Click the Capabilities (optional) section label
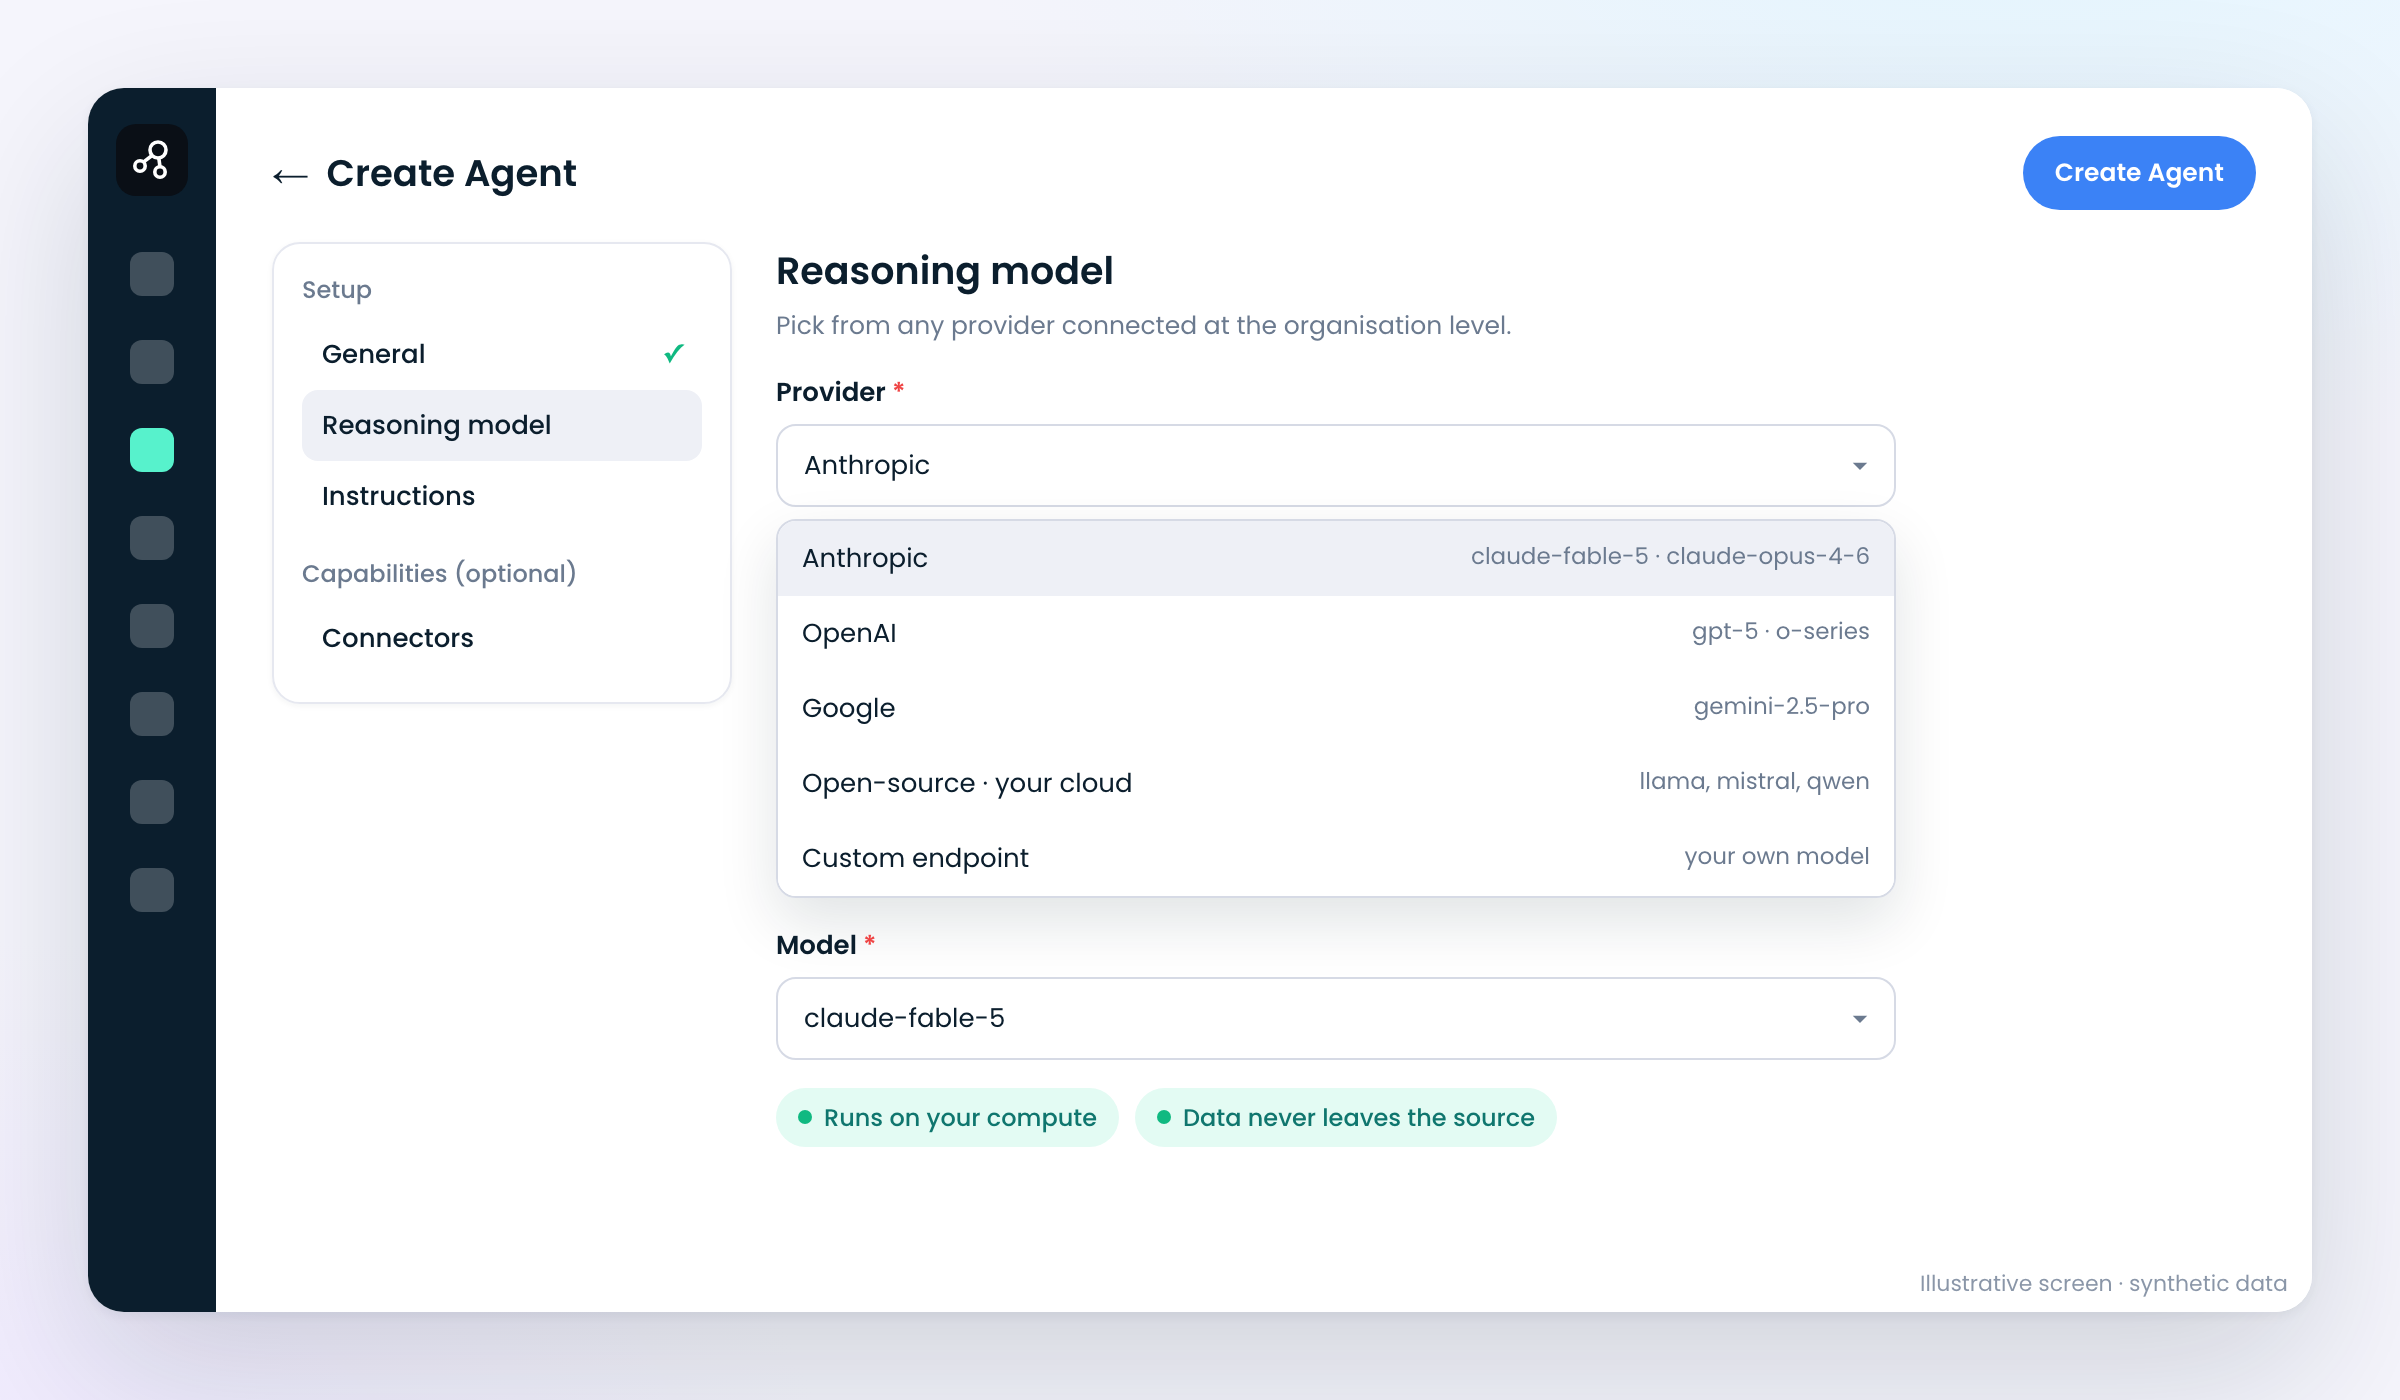Viewport: 2400px width, 1400px height. coord(439,574)
